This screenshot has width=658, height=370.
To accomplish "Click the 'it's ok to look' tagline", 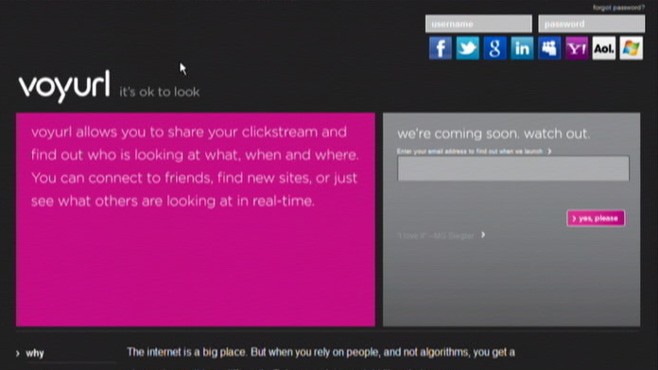I will click(159, 92).
